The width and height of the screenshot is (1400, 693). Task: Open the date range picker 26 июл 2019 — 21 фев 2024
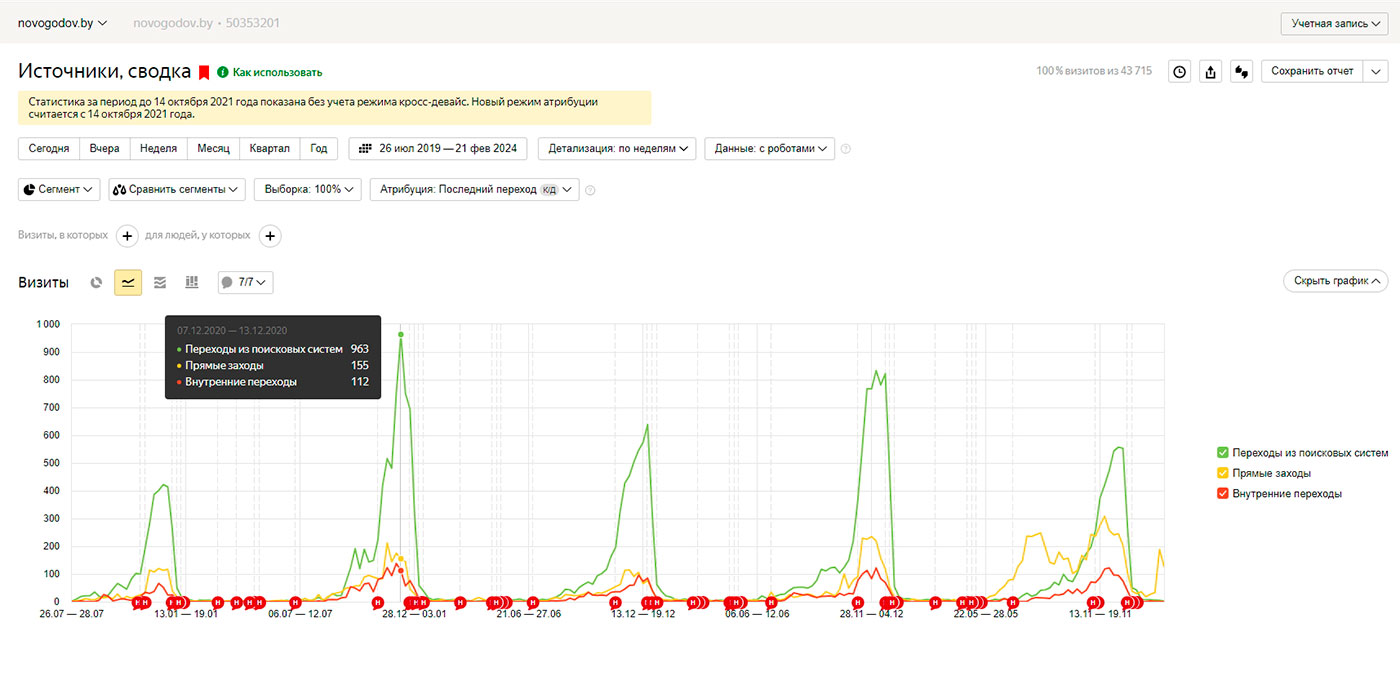tap(438, 148)
